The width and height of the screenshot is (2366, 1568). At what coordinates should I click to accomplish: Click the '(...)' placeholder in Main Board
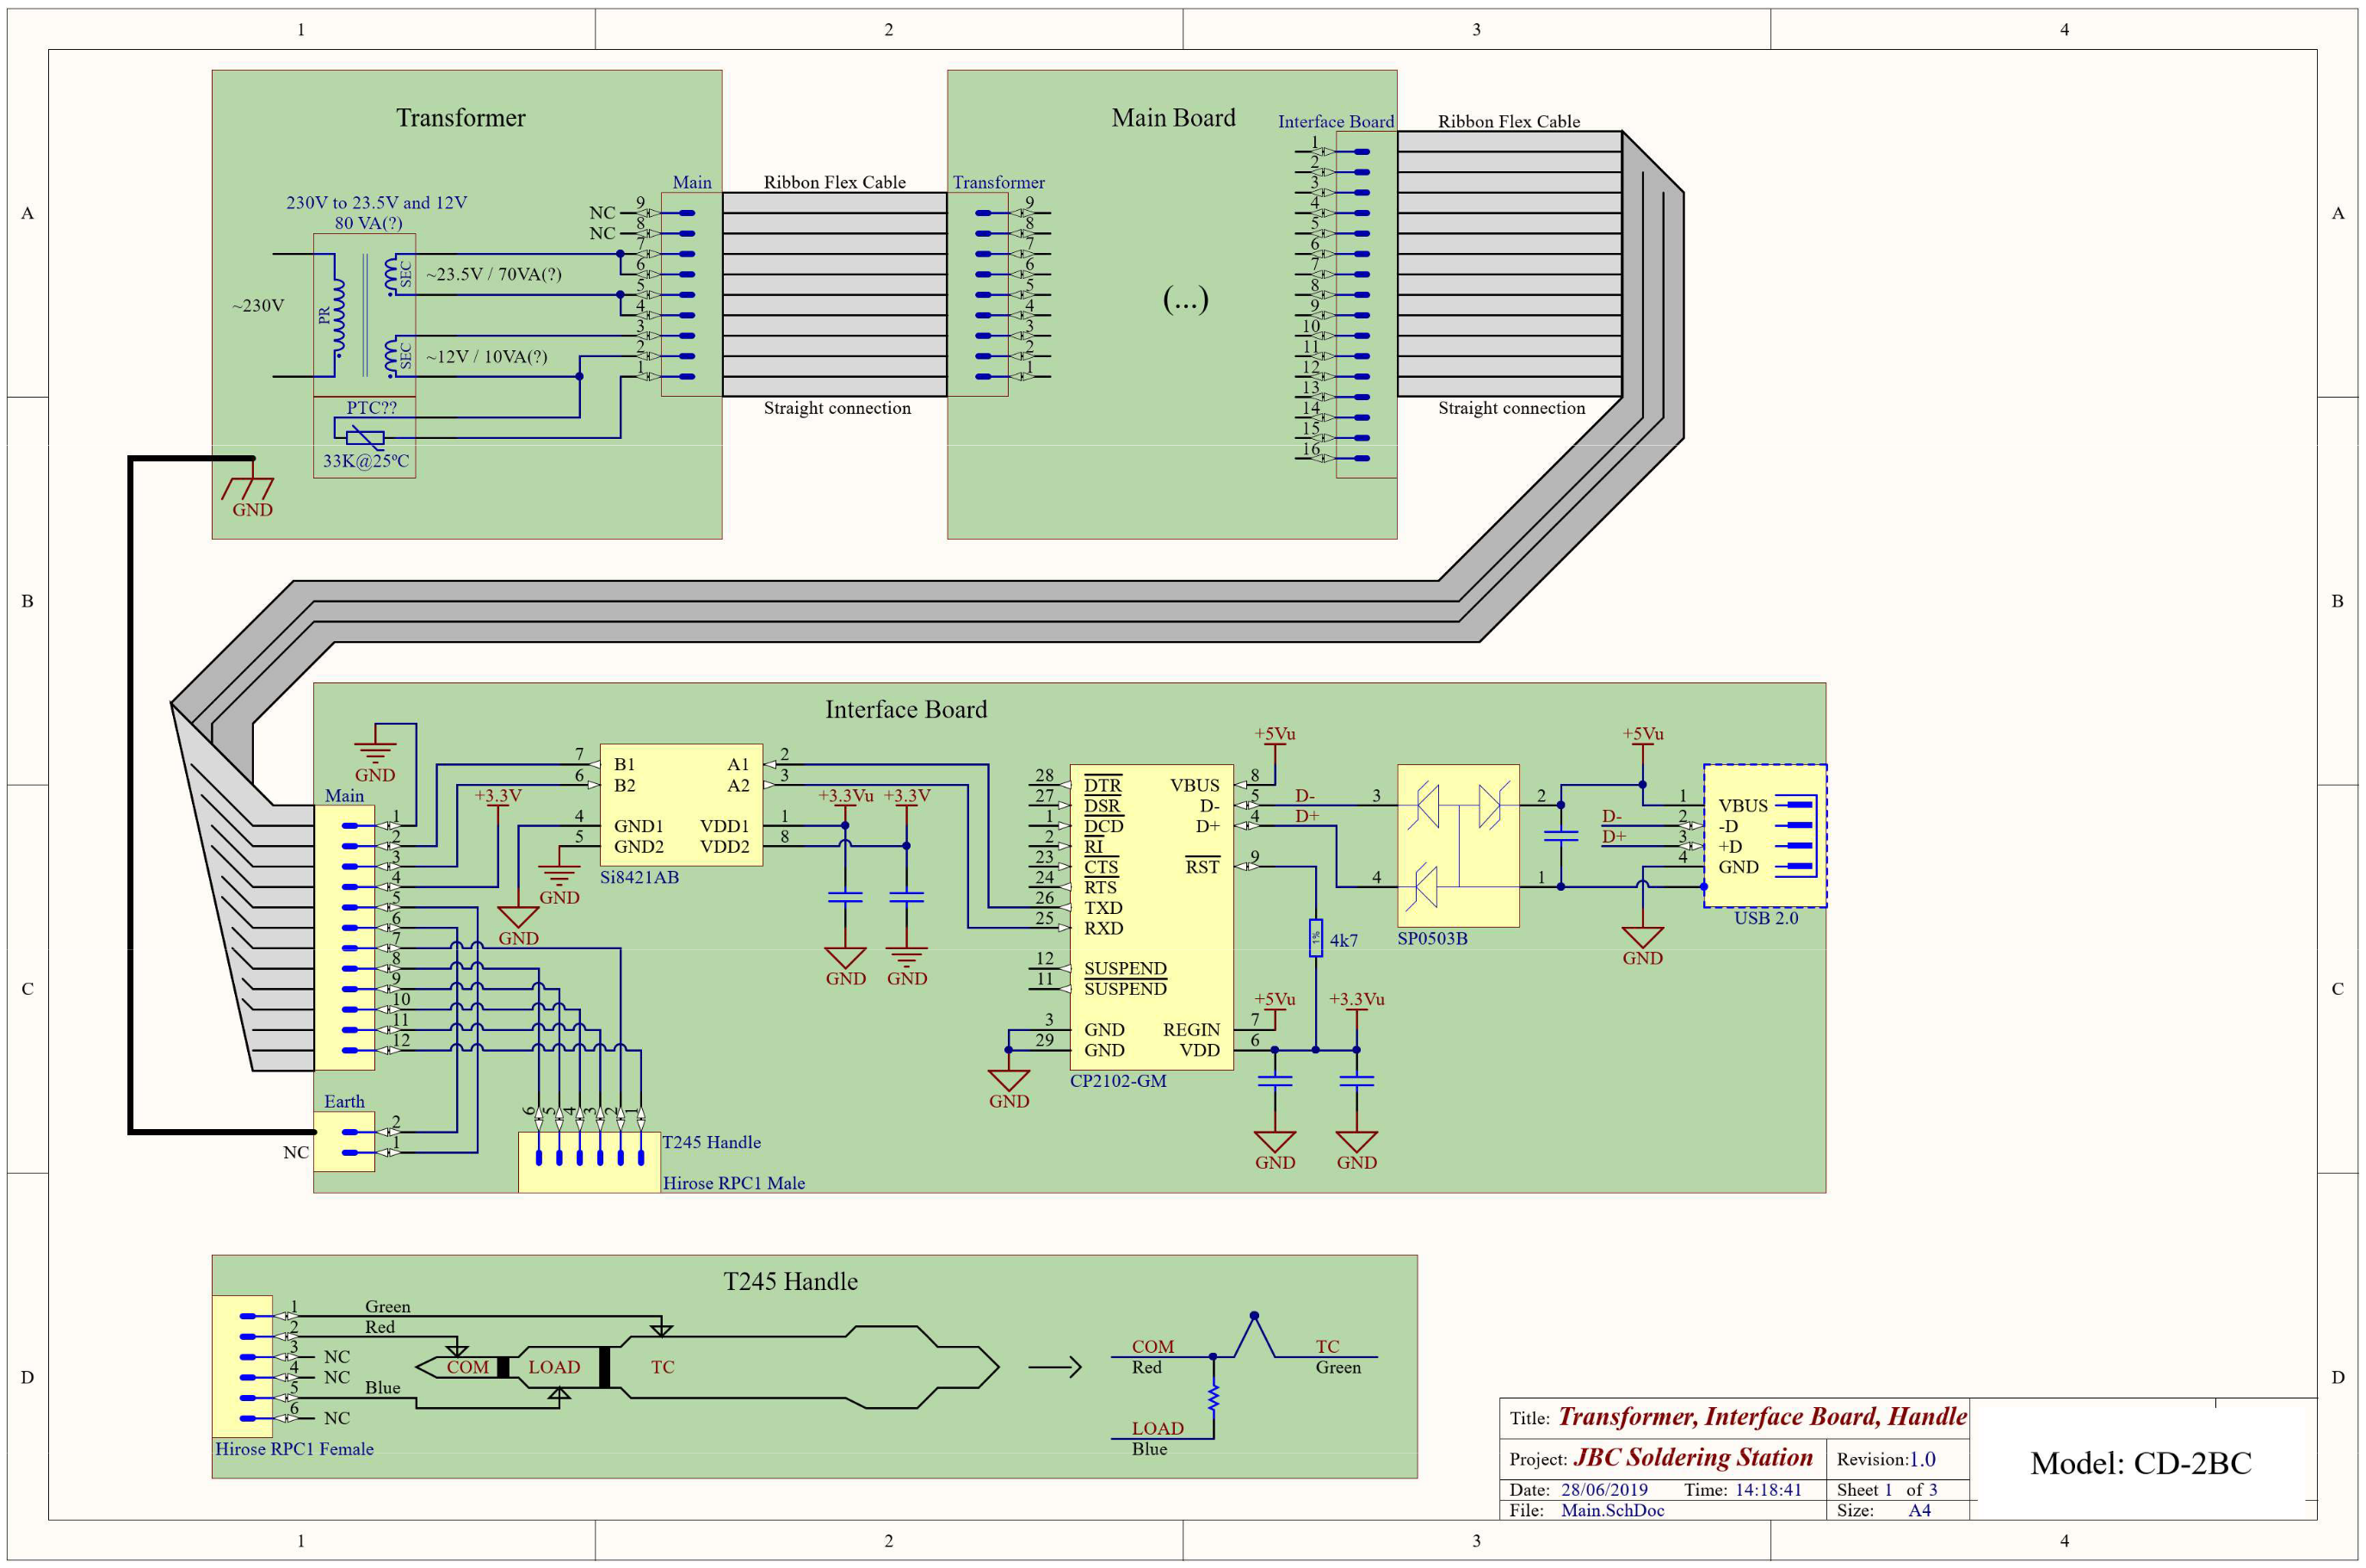[1185, 298]
